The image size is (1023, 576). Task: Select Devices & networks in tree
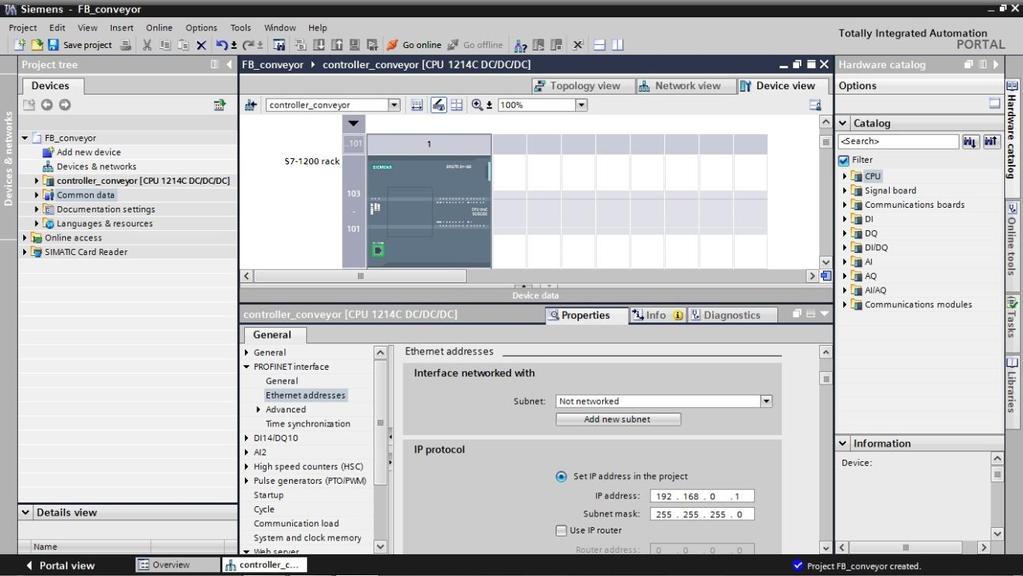pyautogui.click(x=96, y=166)
